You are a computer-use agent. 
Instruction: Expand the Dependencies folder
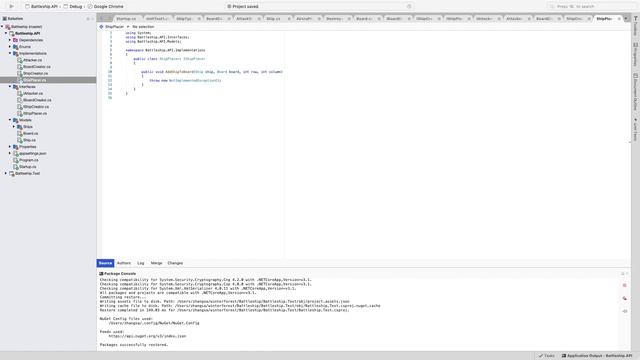coord(10,40)
